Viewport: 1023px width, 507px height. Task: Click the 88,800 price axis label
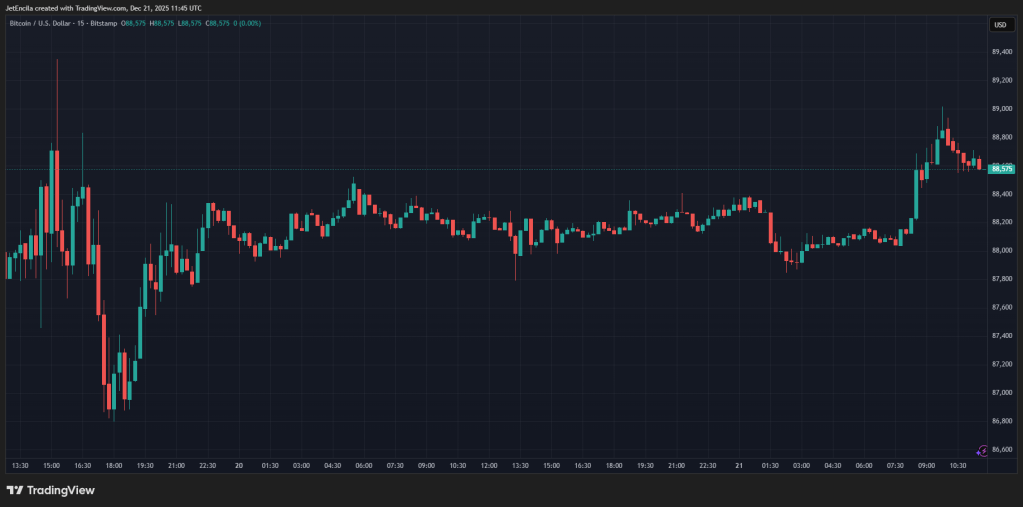click(1001, 137)
